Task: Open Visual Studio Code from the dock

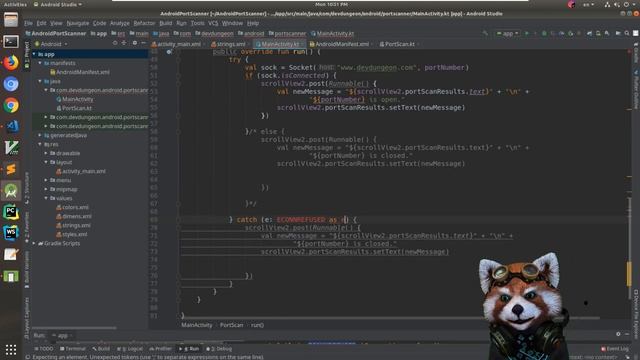Action: coord(11,126)
